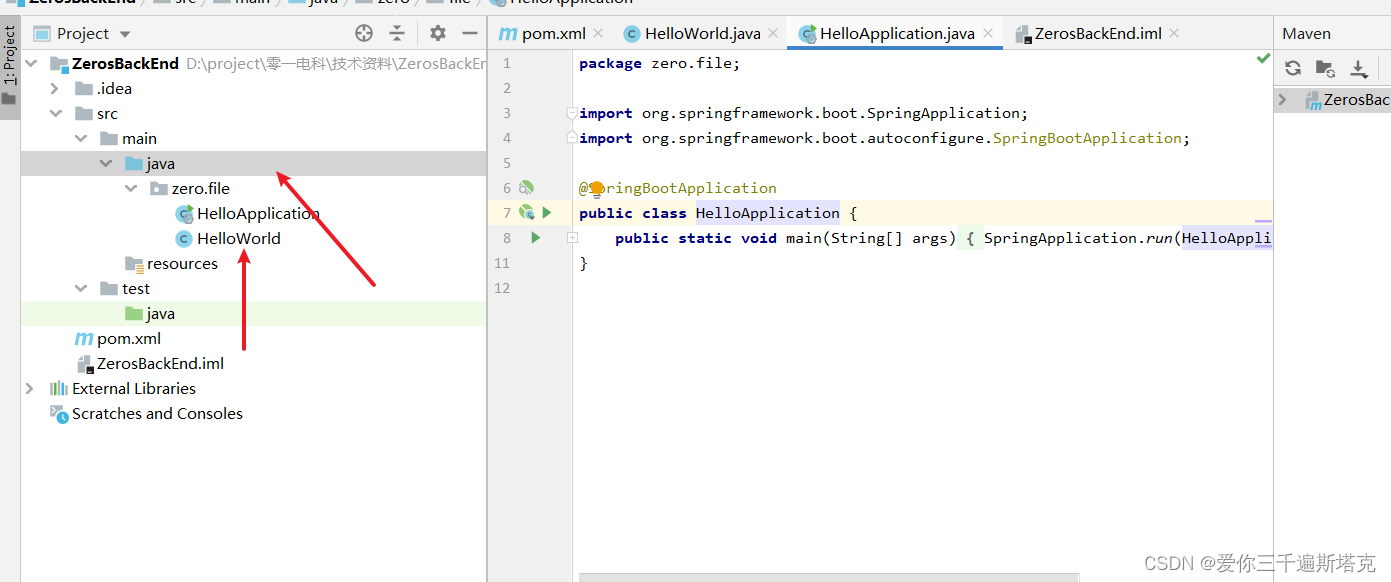Viewport: 1391px width, 582px height.
Task: Switch to ZerosBackEnd.iml editor tab
Action: pyautogui.click(x=1098, y=33)
